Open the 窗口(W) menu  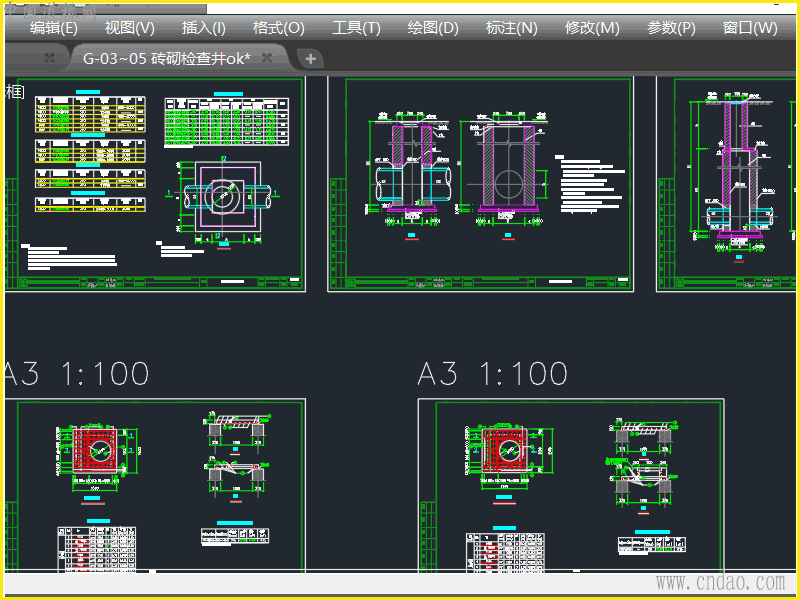[x=750, y=28]
